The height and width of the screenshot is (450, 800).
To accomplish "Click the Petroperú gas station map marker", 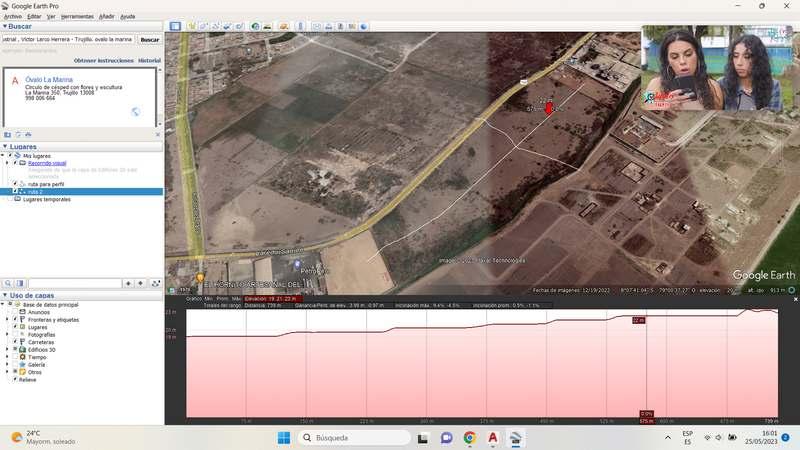I will (x=297, y=264).
